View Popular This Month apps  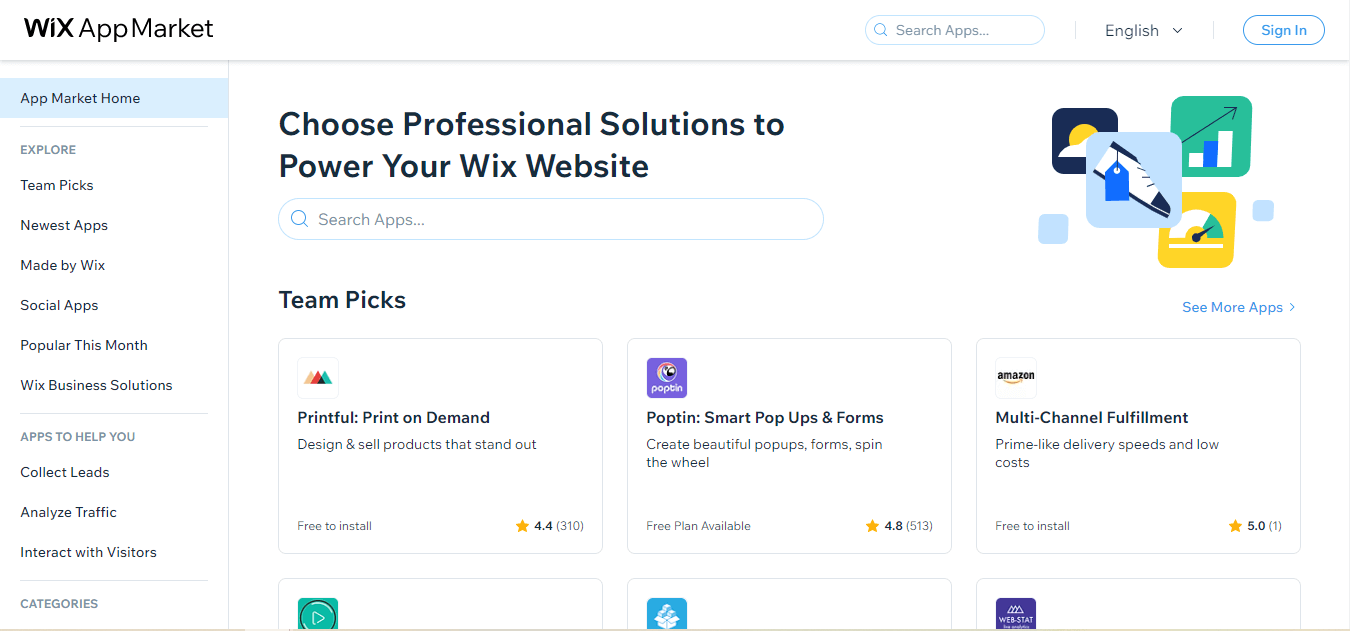[84, 345]
